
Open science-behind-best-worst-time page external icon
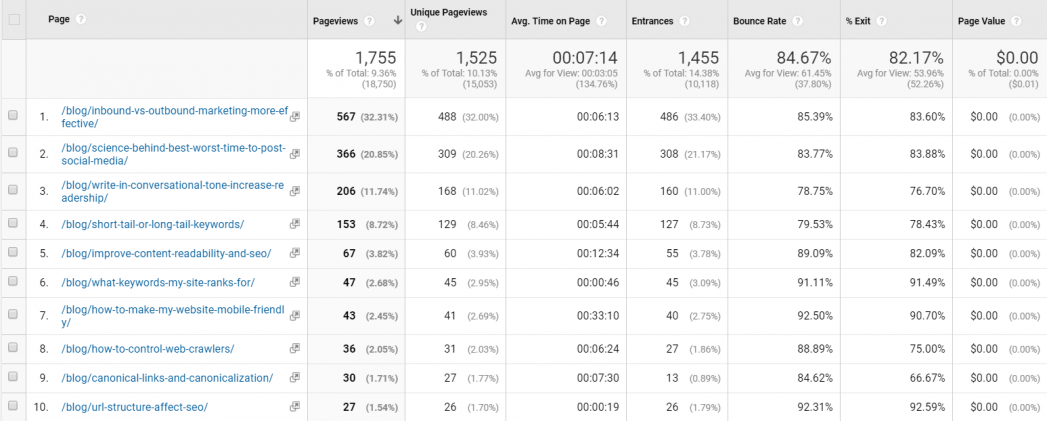(294, 153)
